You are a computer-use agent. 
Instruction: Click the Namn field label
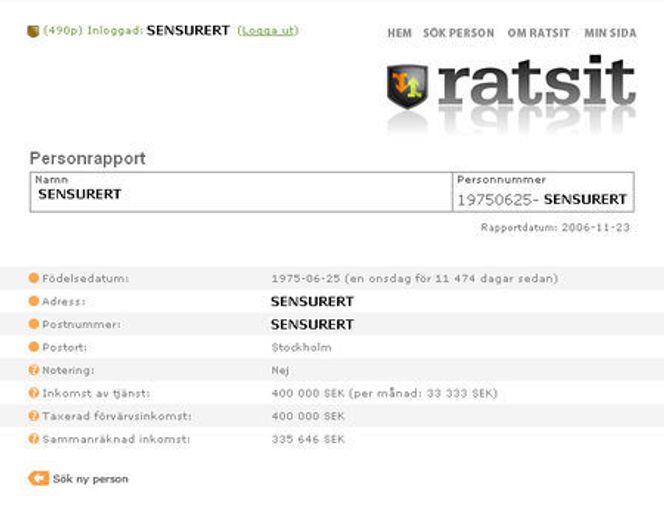[x=51, y=179]
